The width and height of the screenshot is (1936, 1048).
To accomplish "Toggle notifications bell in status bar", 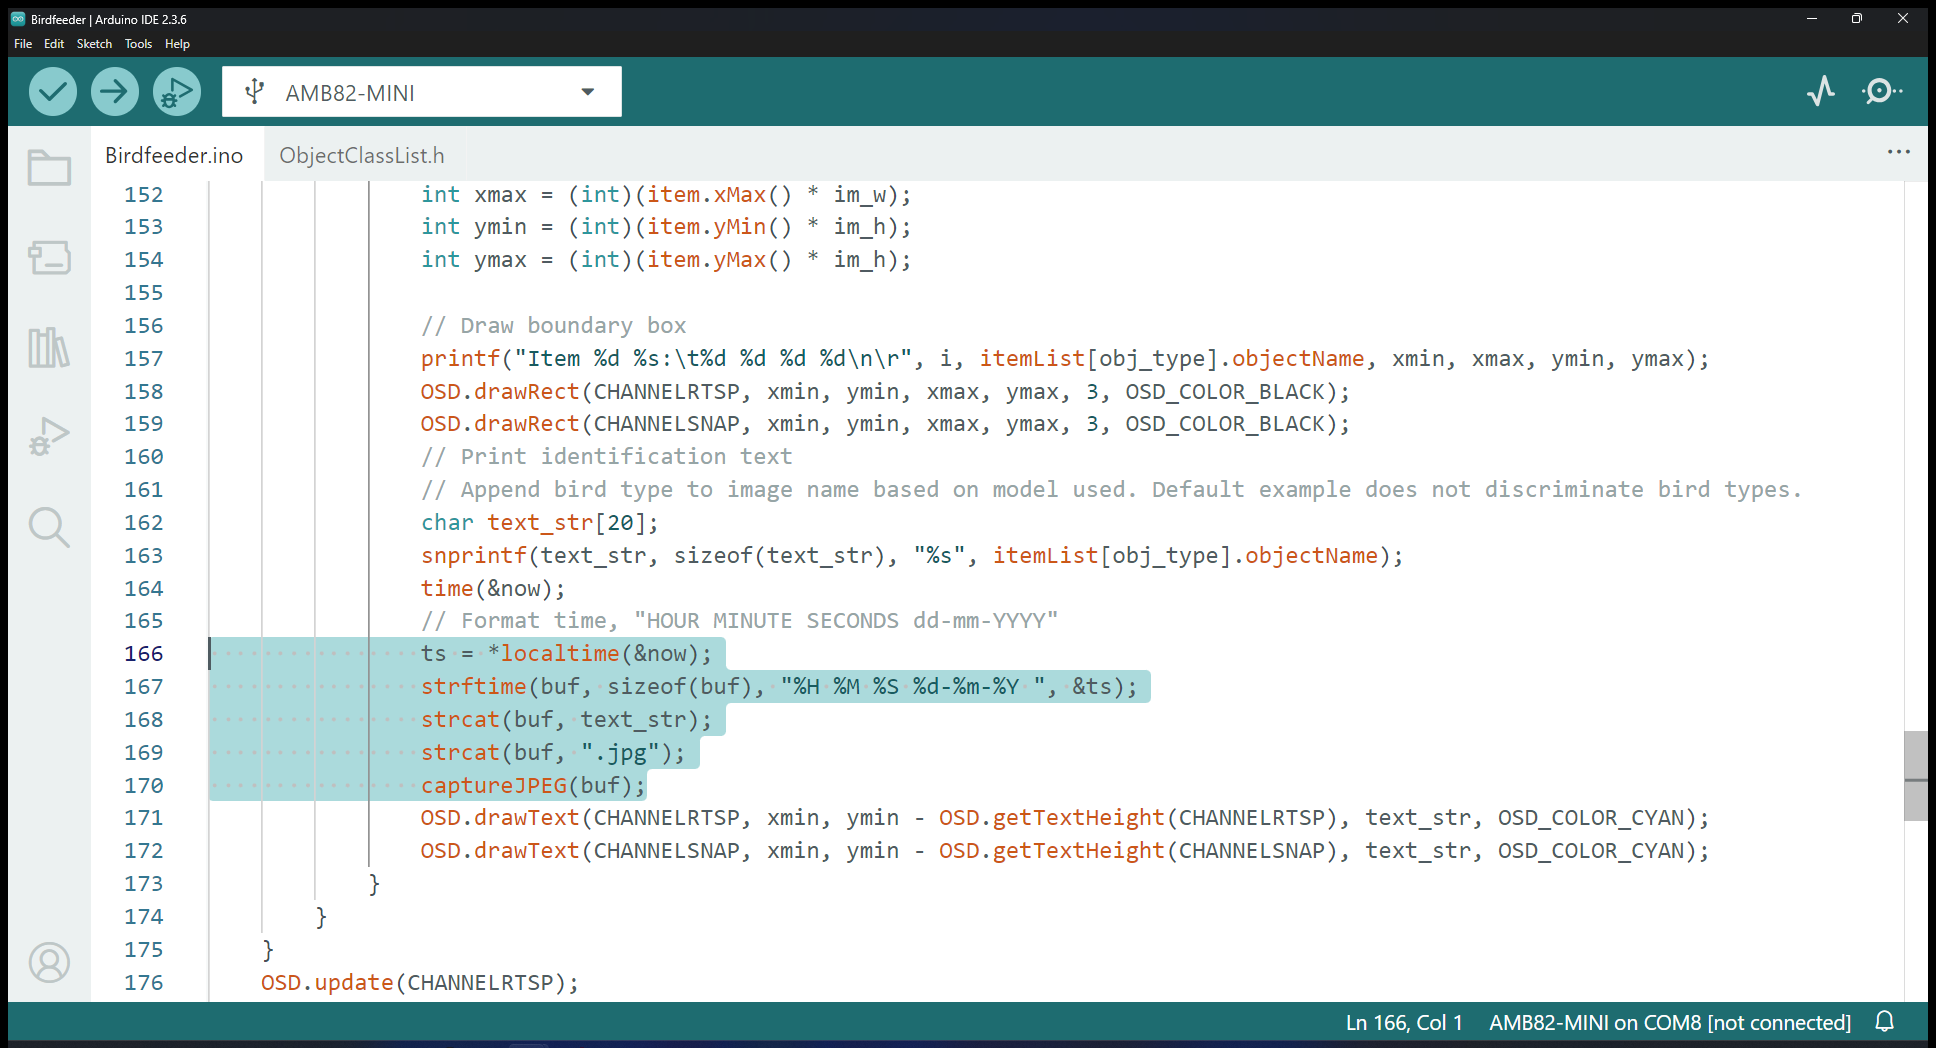I will pos(1884,1022).
